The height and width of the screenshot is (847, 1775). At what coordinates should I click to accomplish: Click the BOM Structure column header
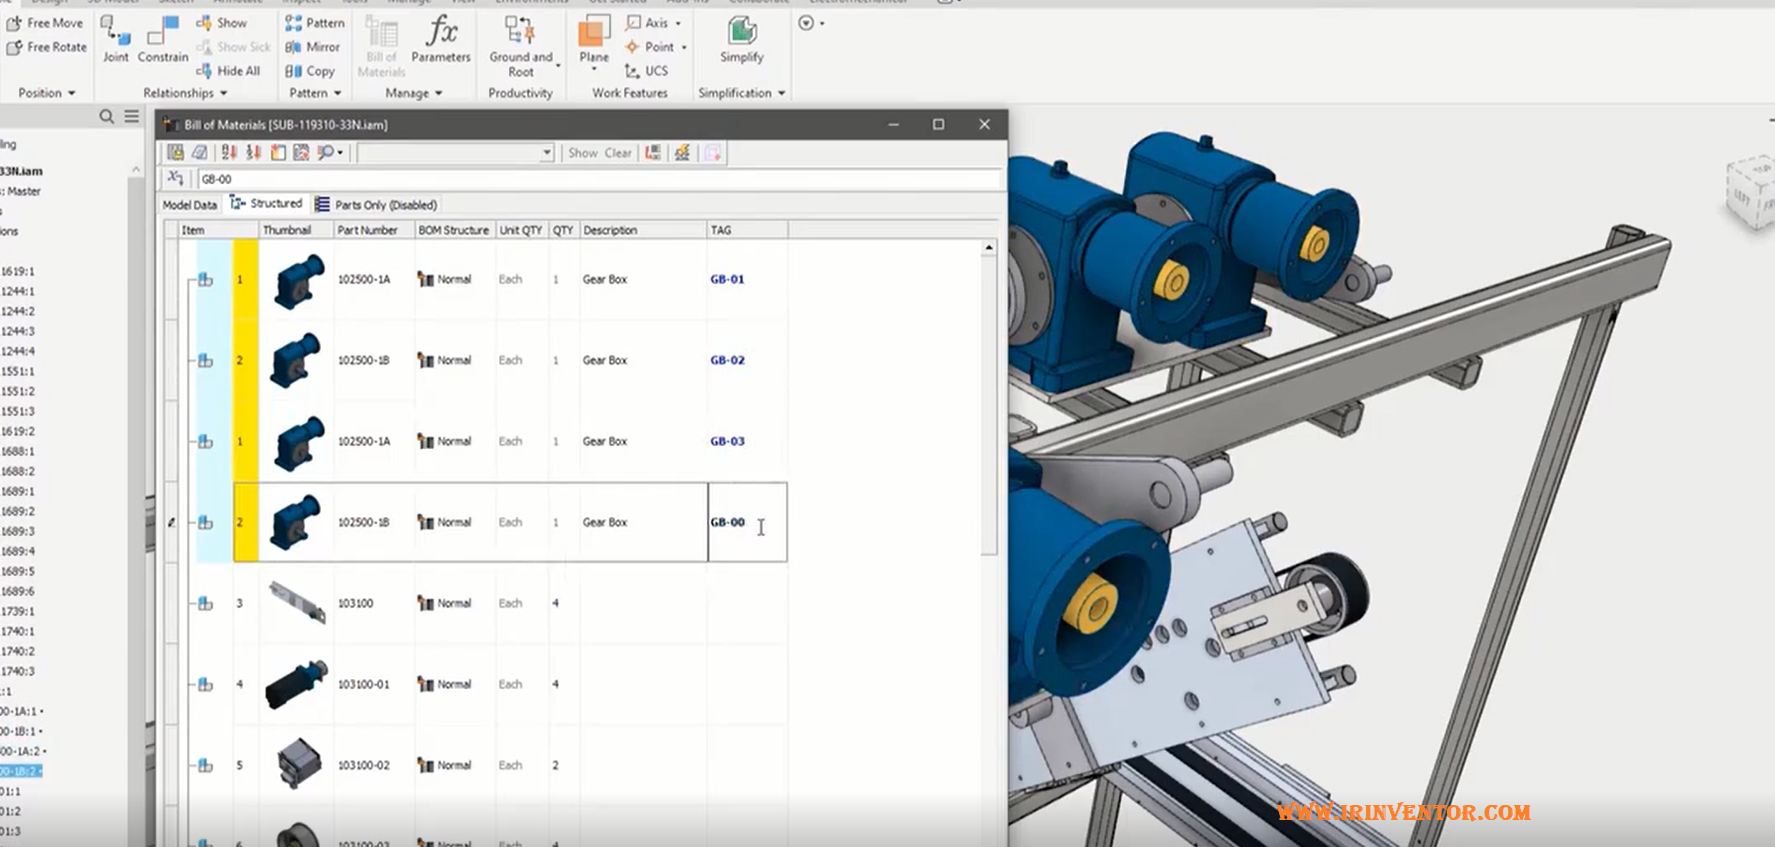[454, 230]
